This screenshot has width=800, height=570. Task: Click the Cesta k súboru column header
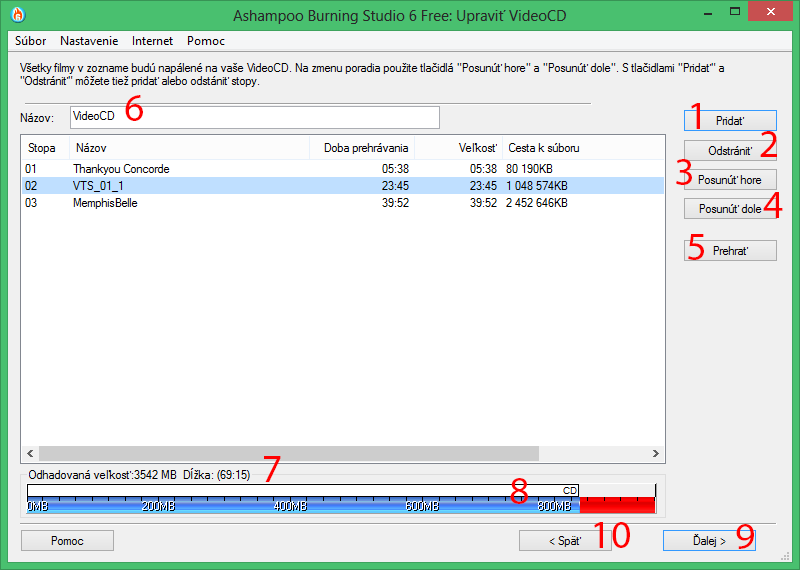point(584,148)
